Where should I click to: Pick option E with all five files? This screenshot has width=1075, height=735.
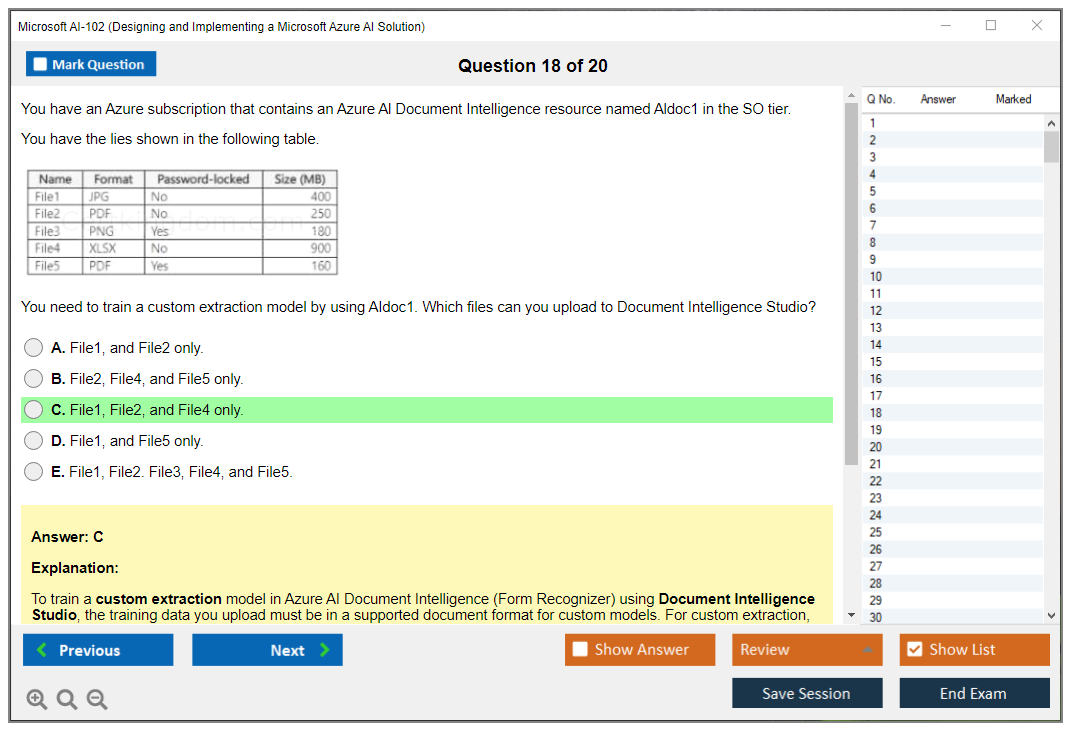(x=34, y=472)
